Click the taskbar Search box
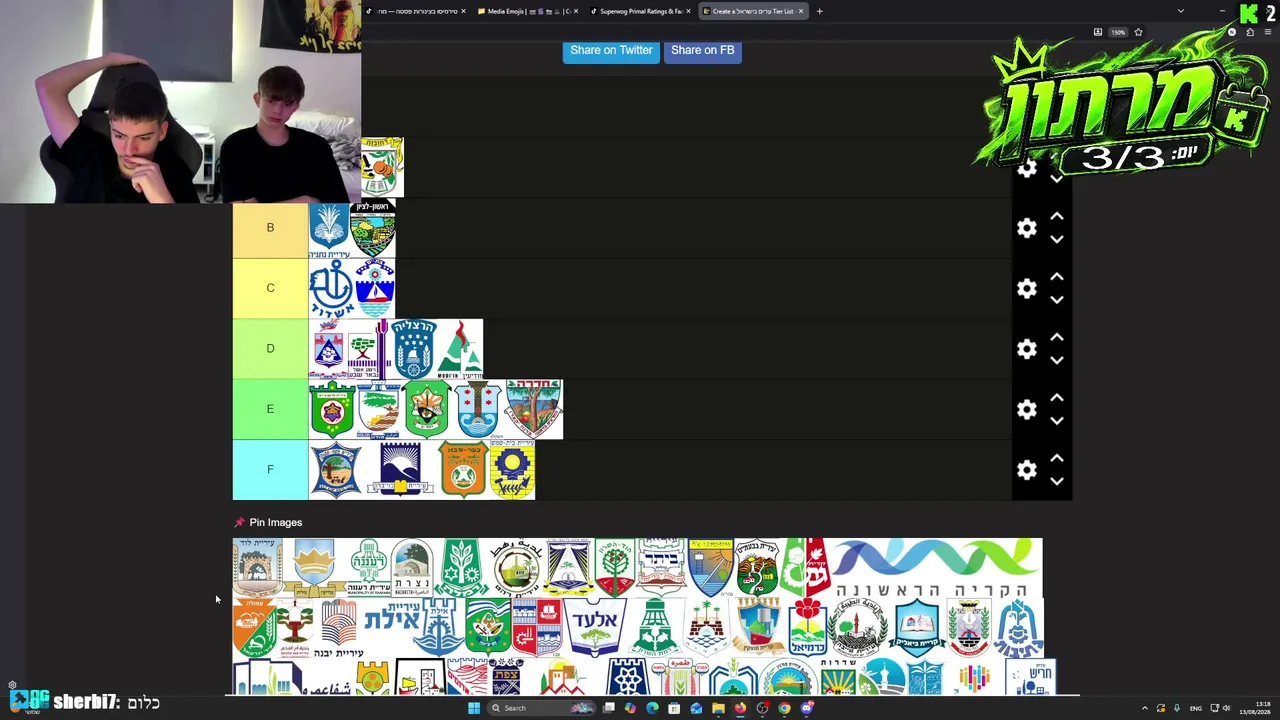Image resolution: width=1280 pixels, height=720 pixels. click(541, 708)
